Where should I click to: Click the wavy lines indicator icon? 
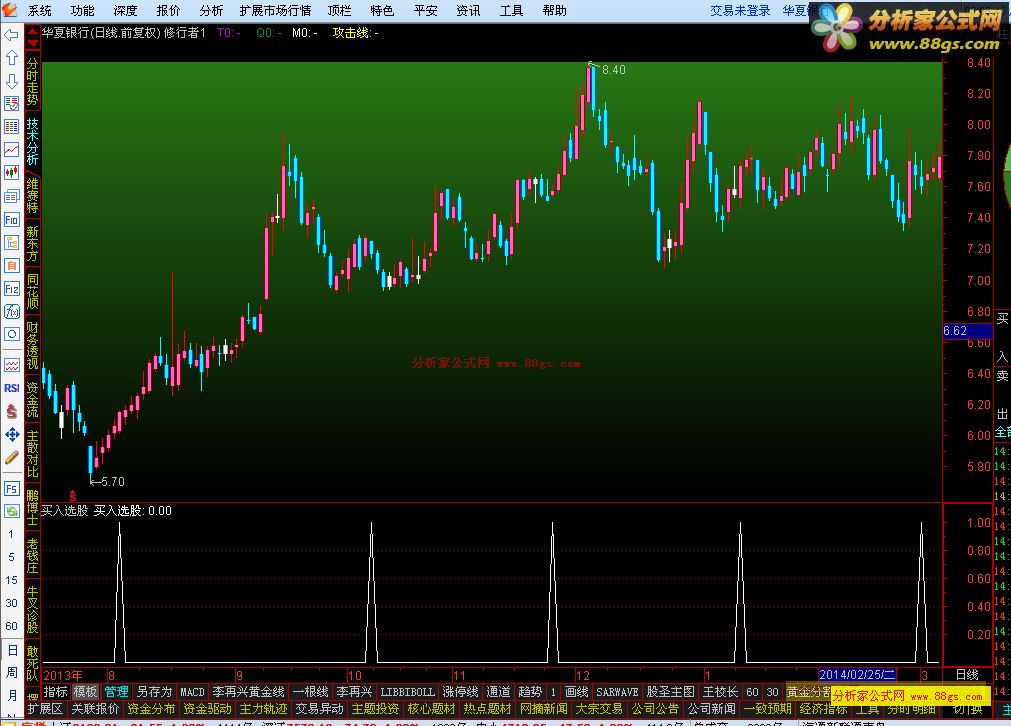coord(11,365)
